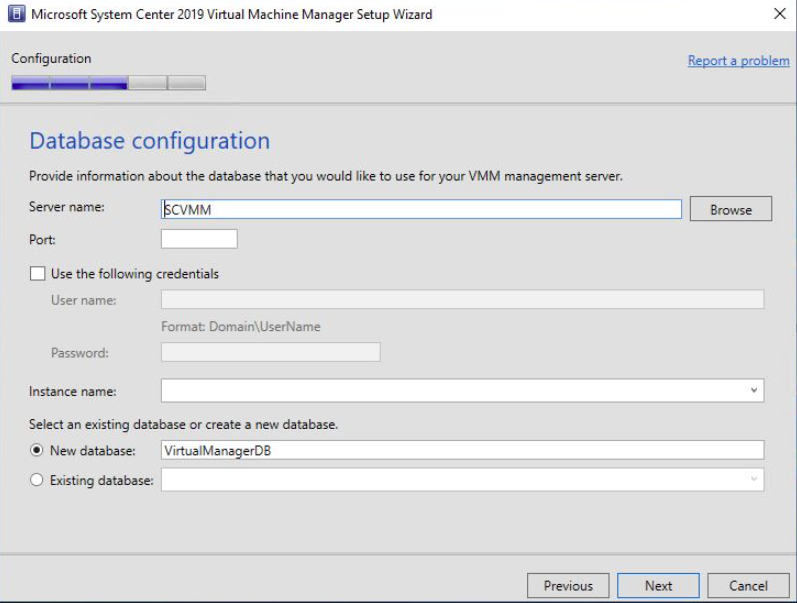Image resolution: width=797 pixels, height=603 pixels.
Task: Click the setup wizard title bar icon
Action: pyautogui.click(x=16, y=14)
